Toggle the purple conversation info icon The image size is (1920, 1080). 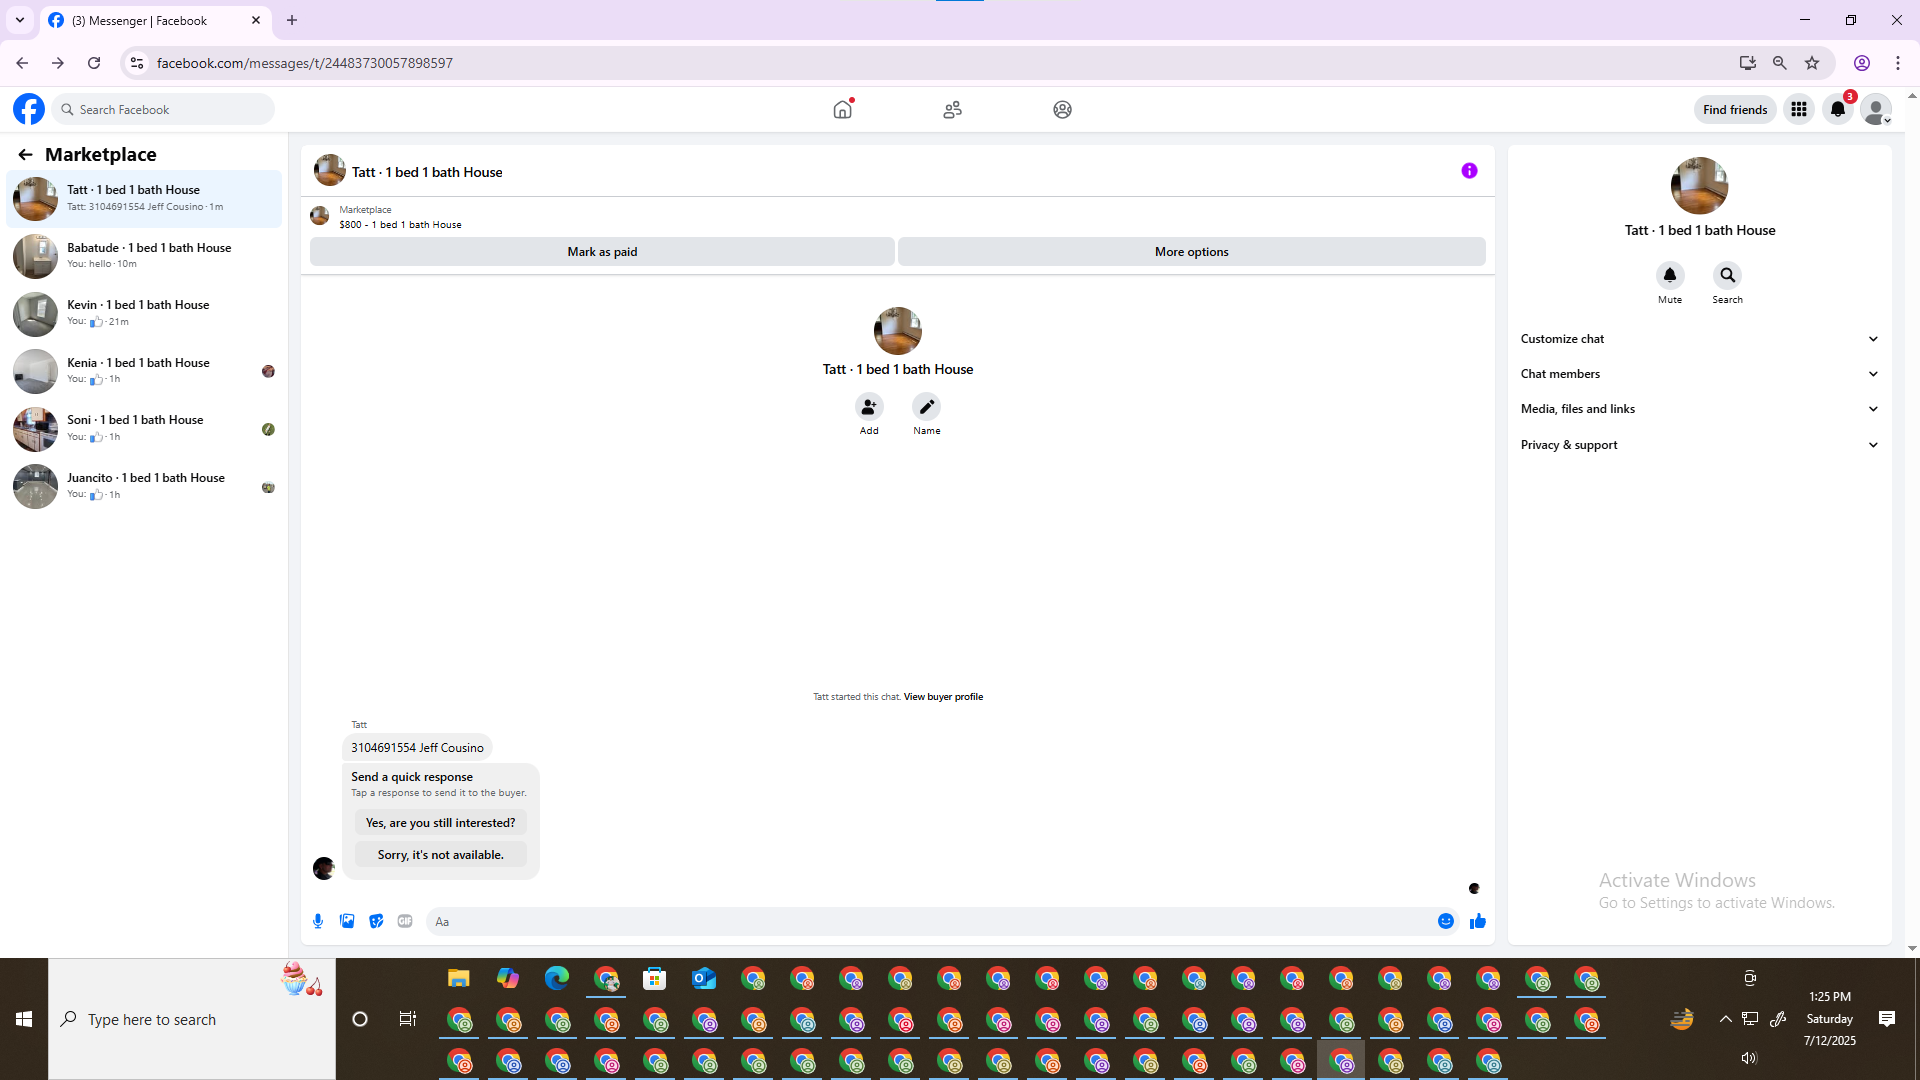click(1469, 171)
